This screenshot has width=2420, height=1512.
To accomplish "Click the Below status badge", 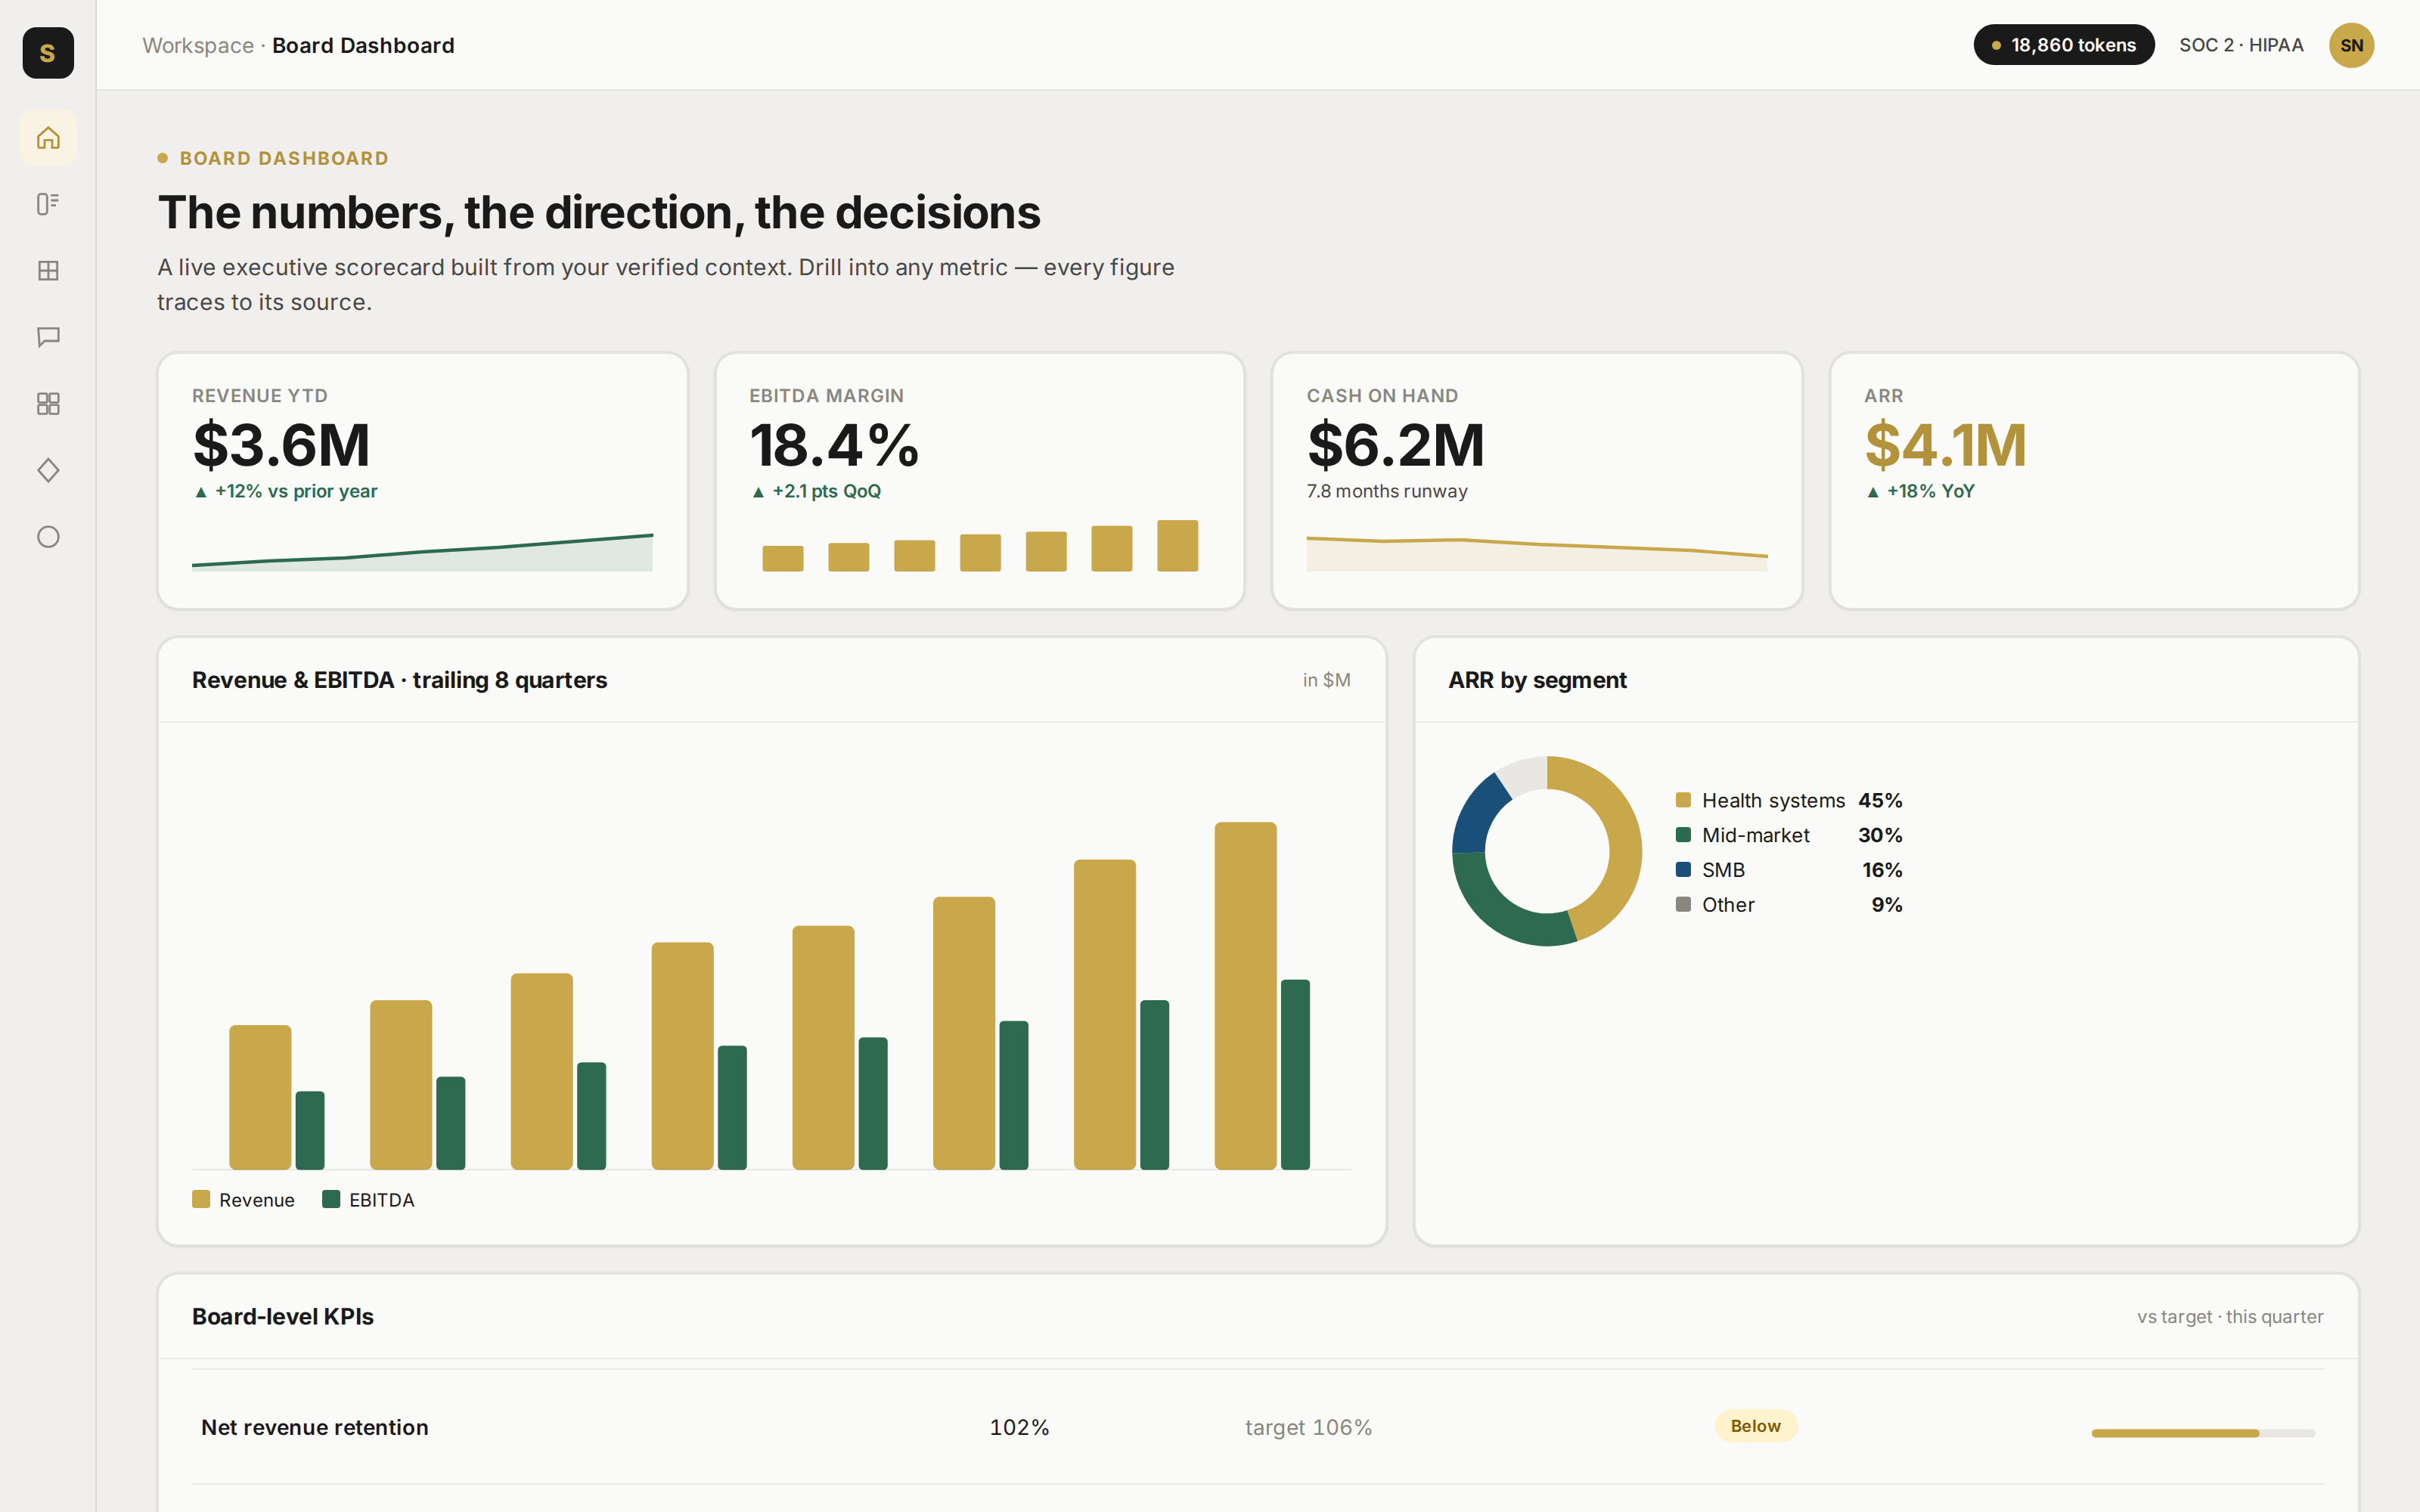I will coord(1756,1426).
